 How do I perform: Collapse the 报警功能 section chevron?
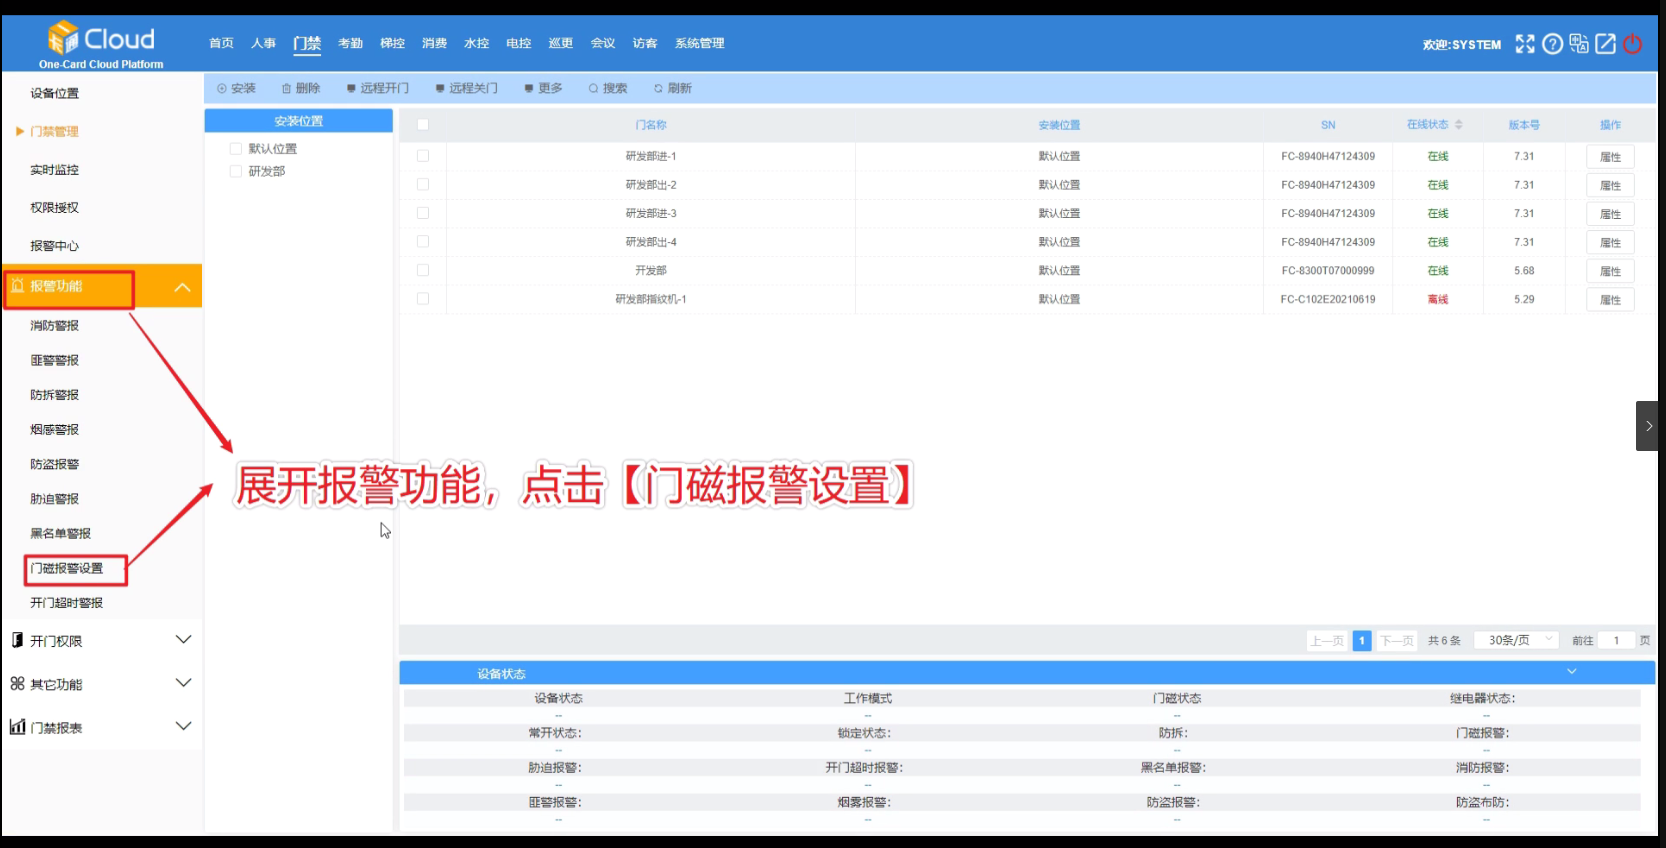click(x=182, y=287)
